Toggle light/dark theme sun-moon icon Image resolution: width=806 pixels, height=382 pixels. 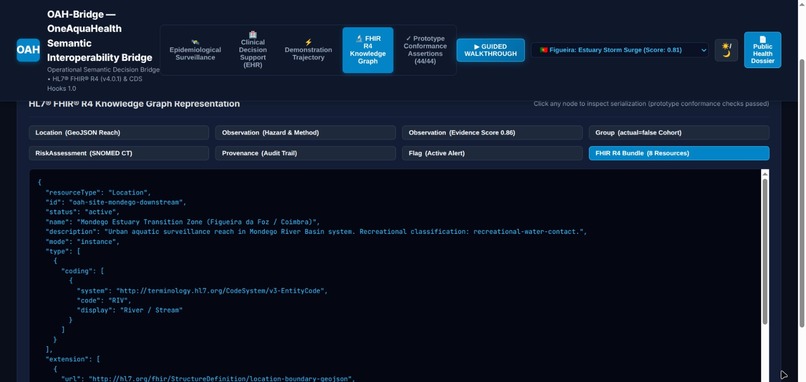726,50
